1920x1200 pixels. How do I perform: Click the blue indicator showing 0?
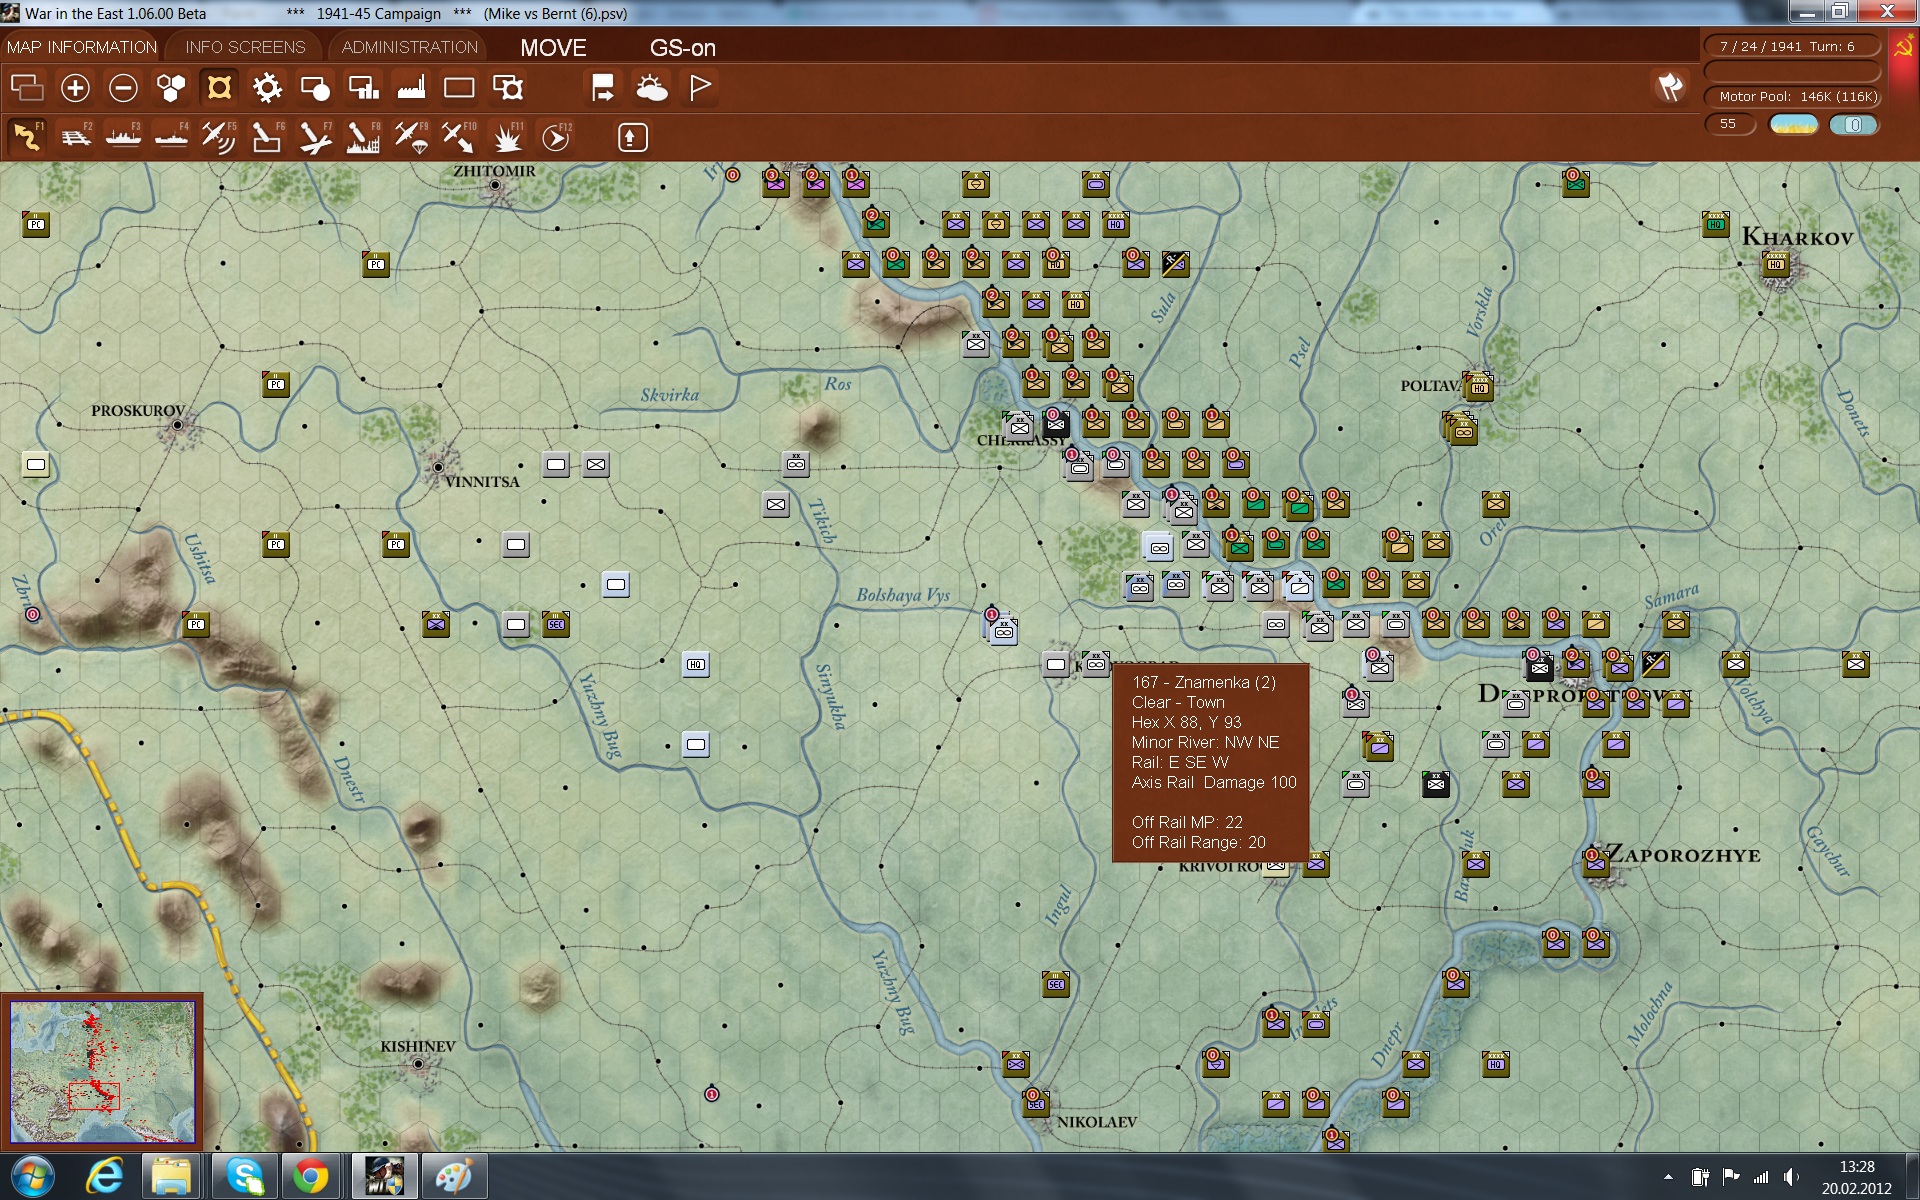click(1854, 125)
